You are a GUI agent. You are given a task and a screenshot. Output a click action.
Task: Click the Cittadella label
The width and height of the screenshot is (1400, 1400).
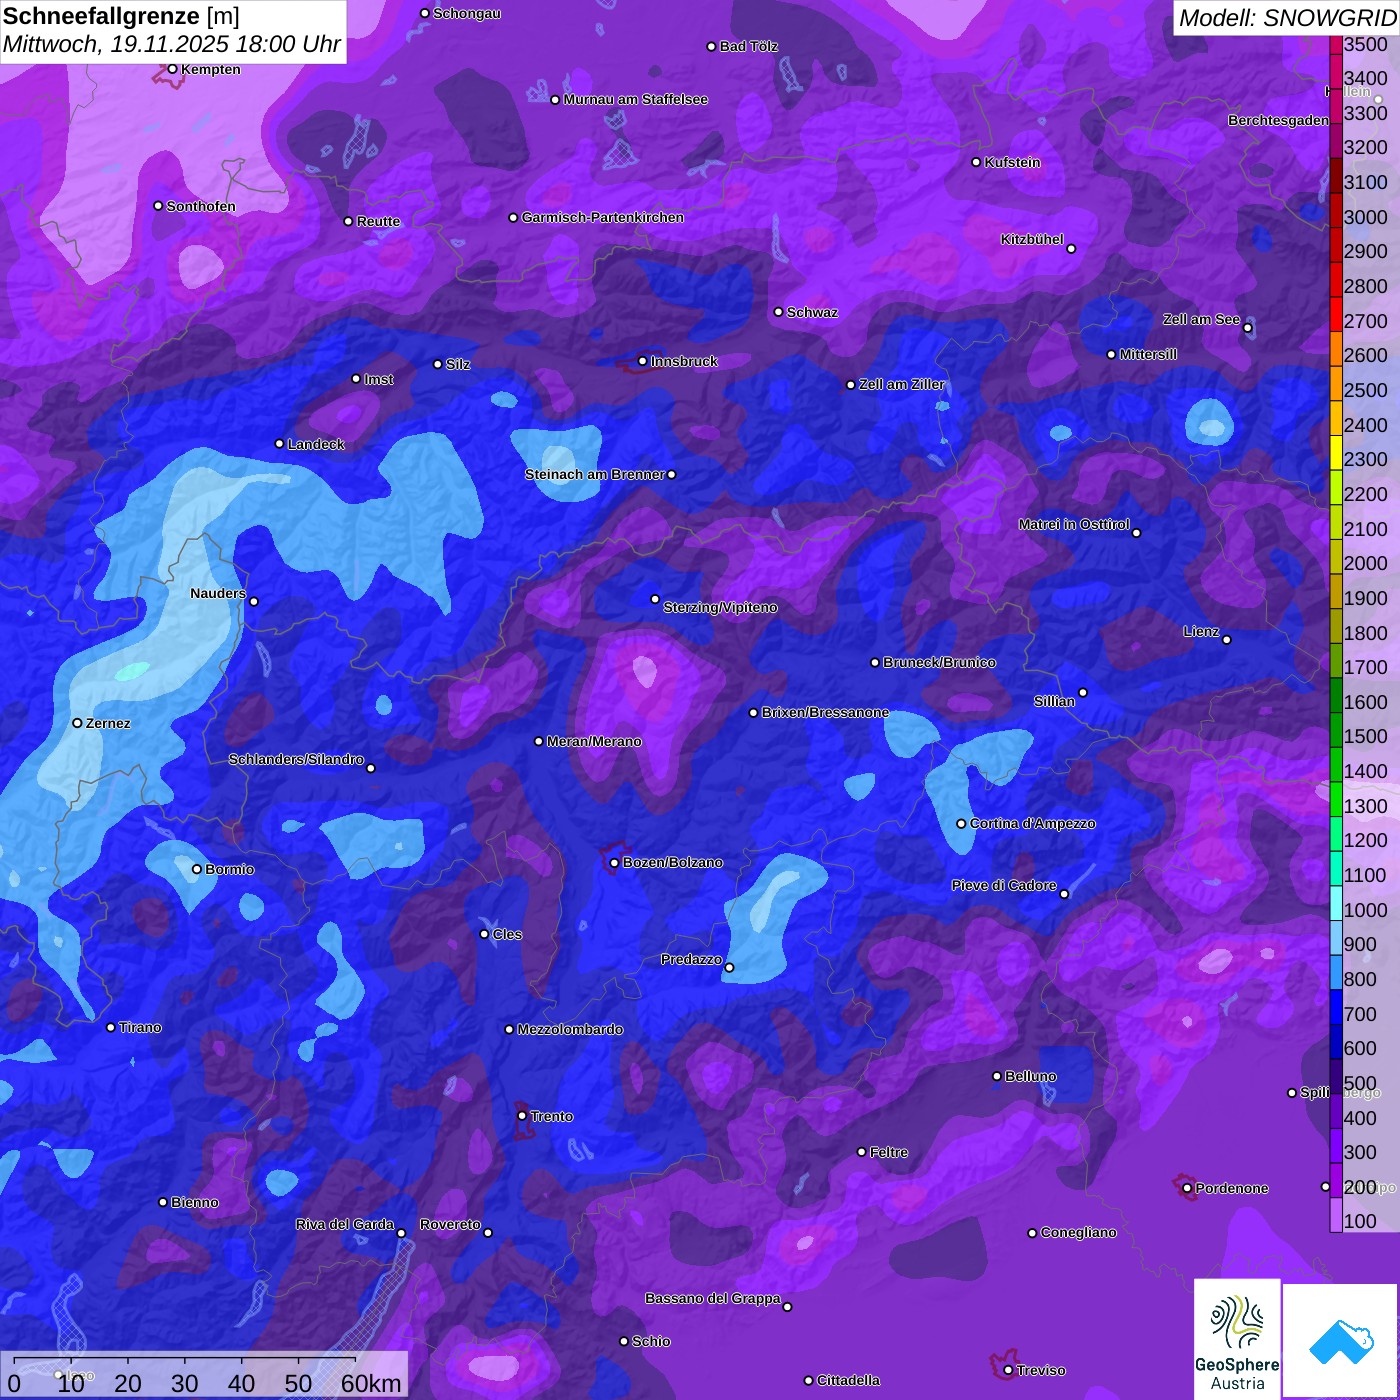click(x=848, y=1380)
